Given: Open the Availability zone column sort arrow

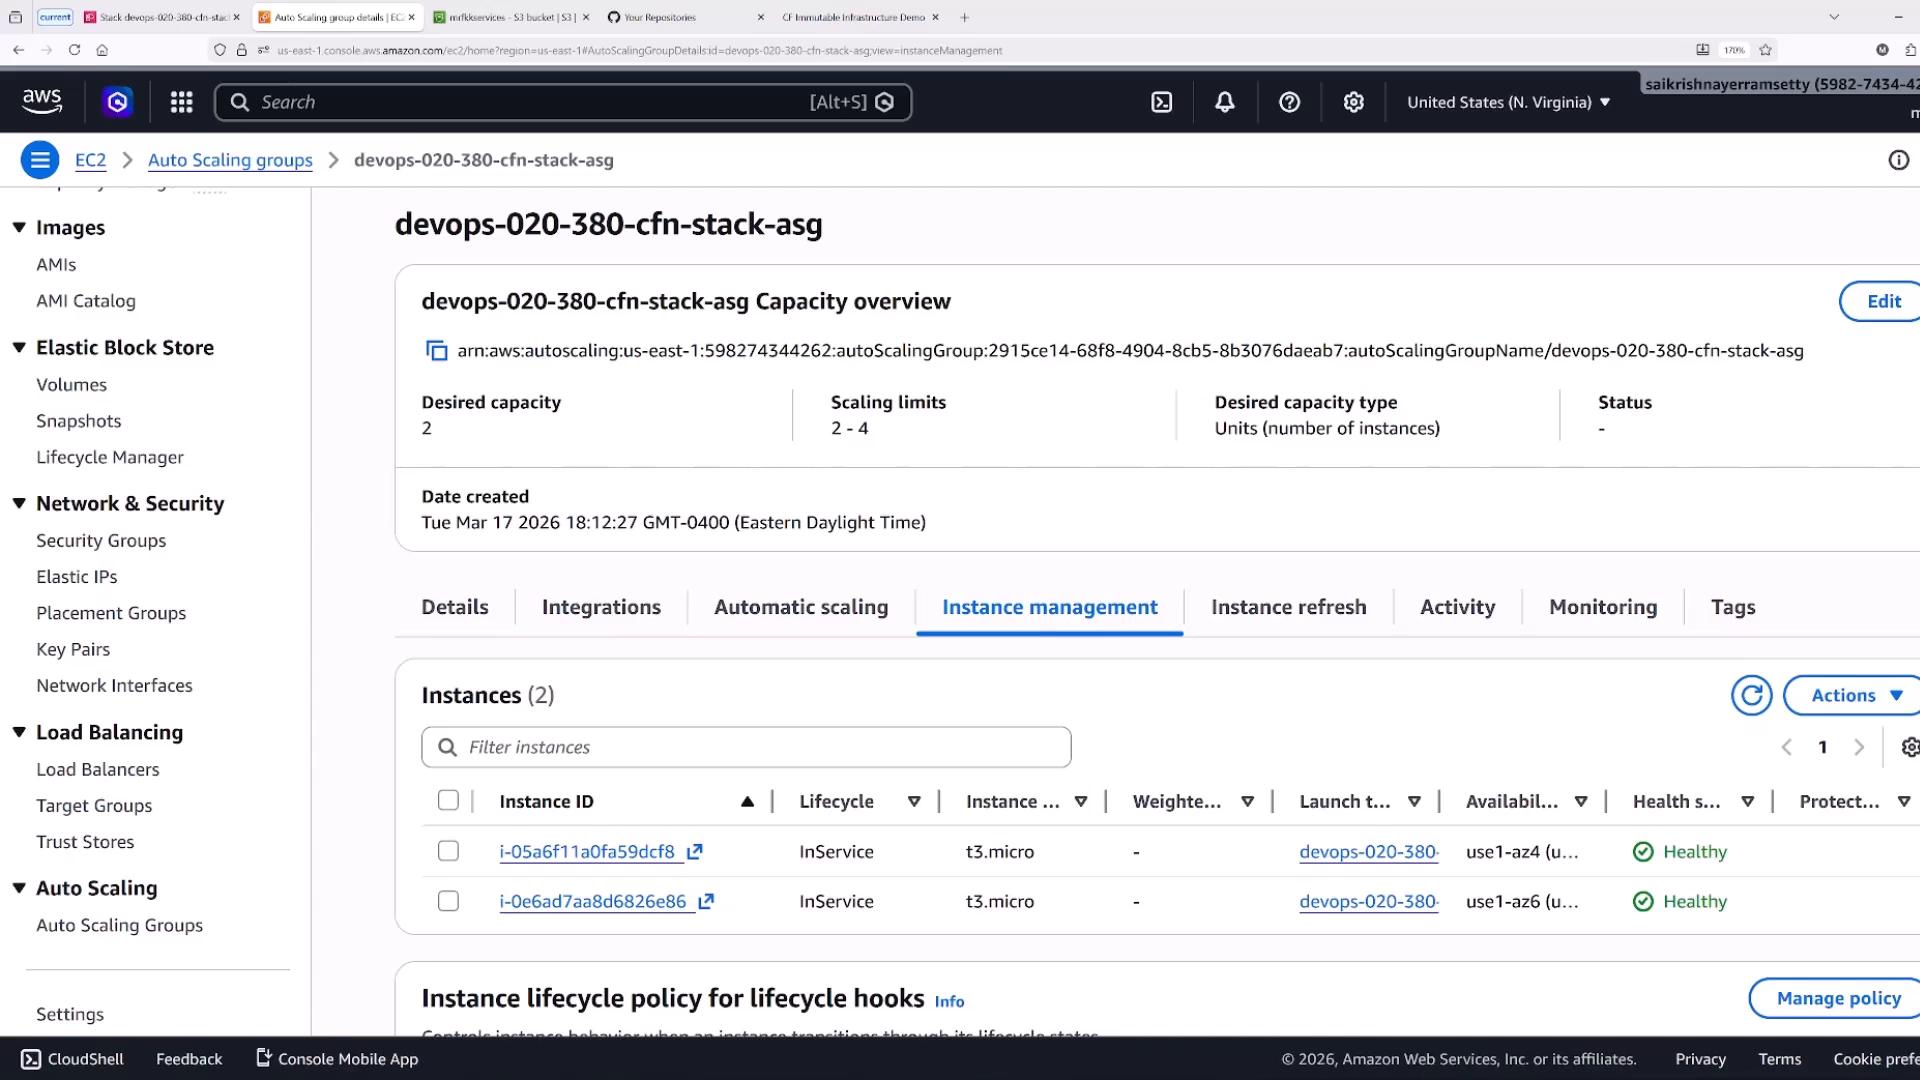Looking at the screenshot, I should pyautogui.click(x=1581, y=802).
